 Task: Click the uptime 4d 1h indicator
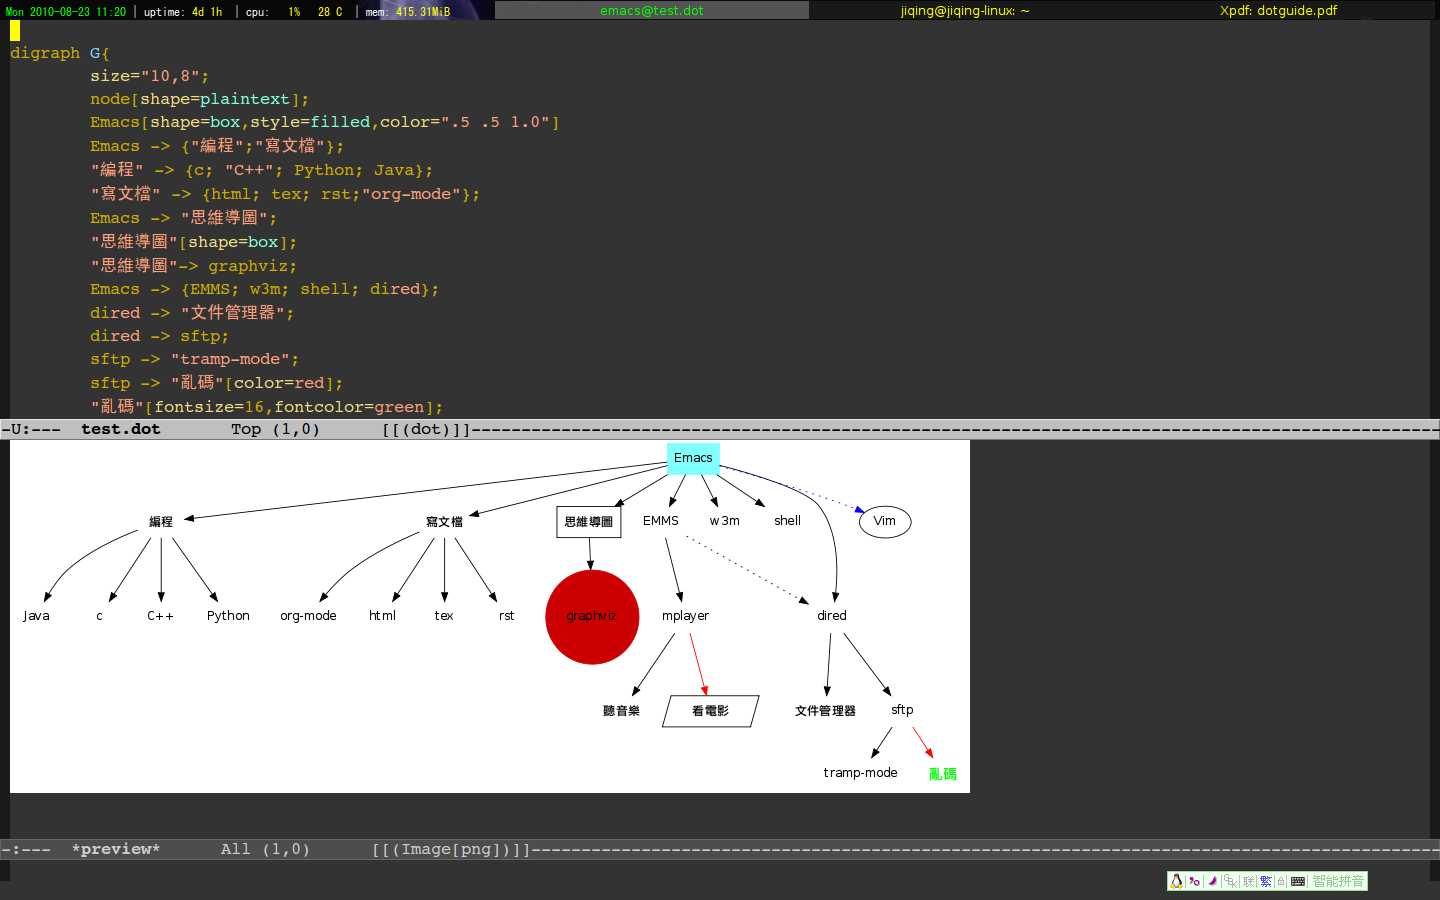pyautogui.click(x=183, y=11)
